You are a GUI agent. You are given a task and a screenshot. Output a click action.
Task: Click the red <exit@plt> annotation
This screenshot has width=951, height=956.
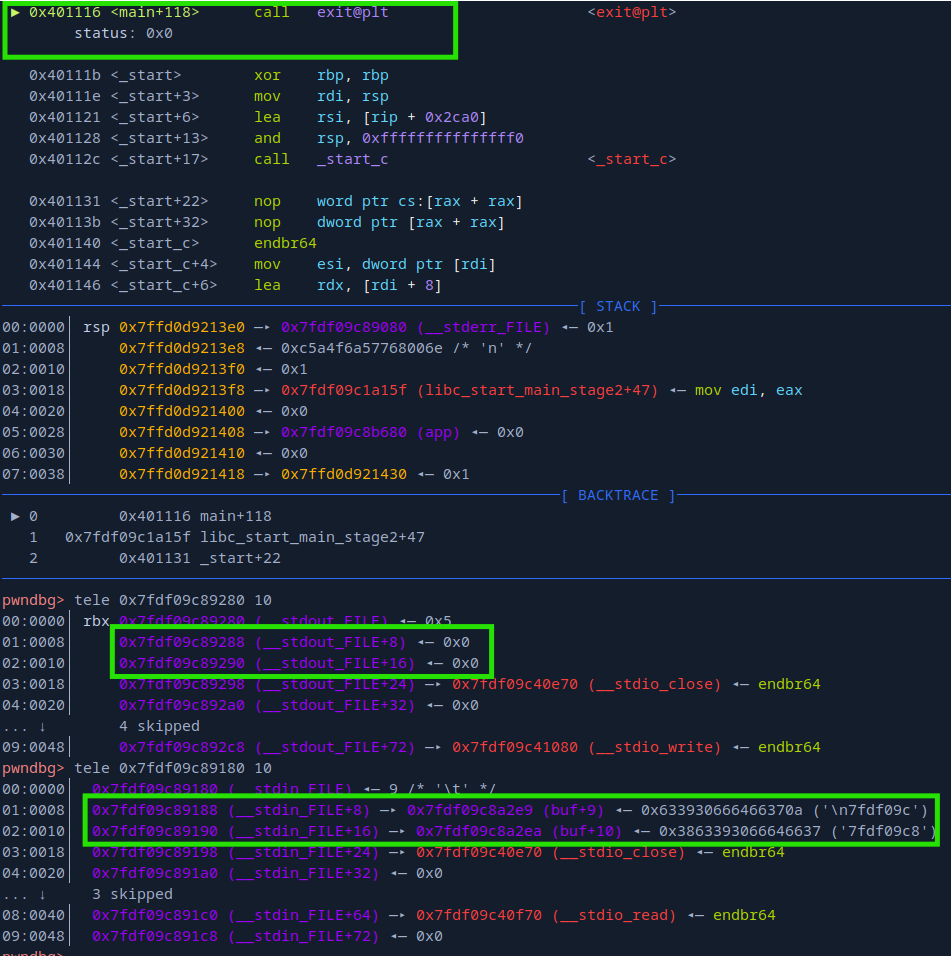pyautogui.click(x=631, y=12)
